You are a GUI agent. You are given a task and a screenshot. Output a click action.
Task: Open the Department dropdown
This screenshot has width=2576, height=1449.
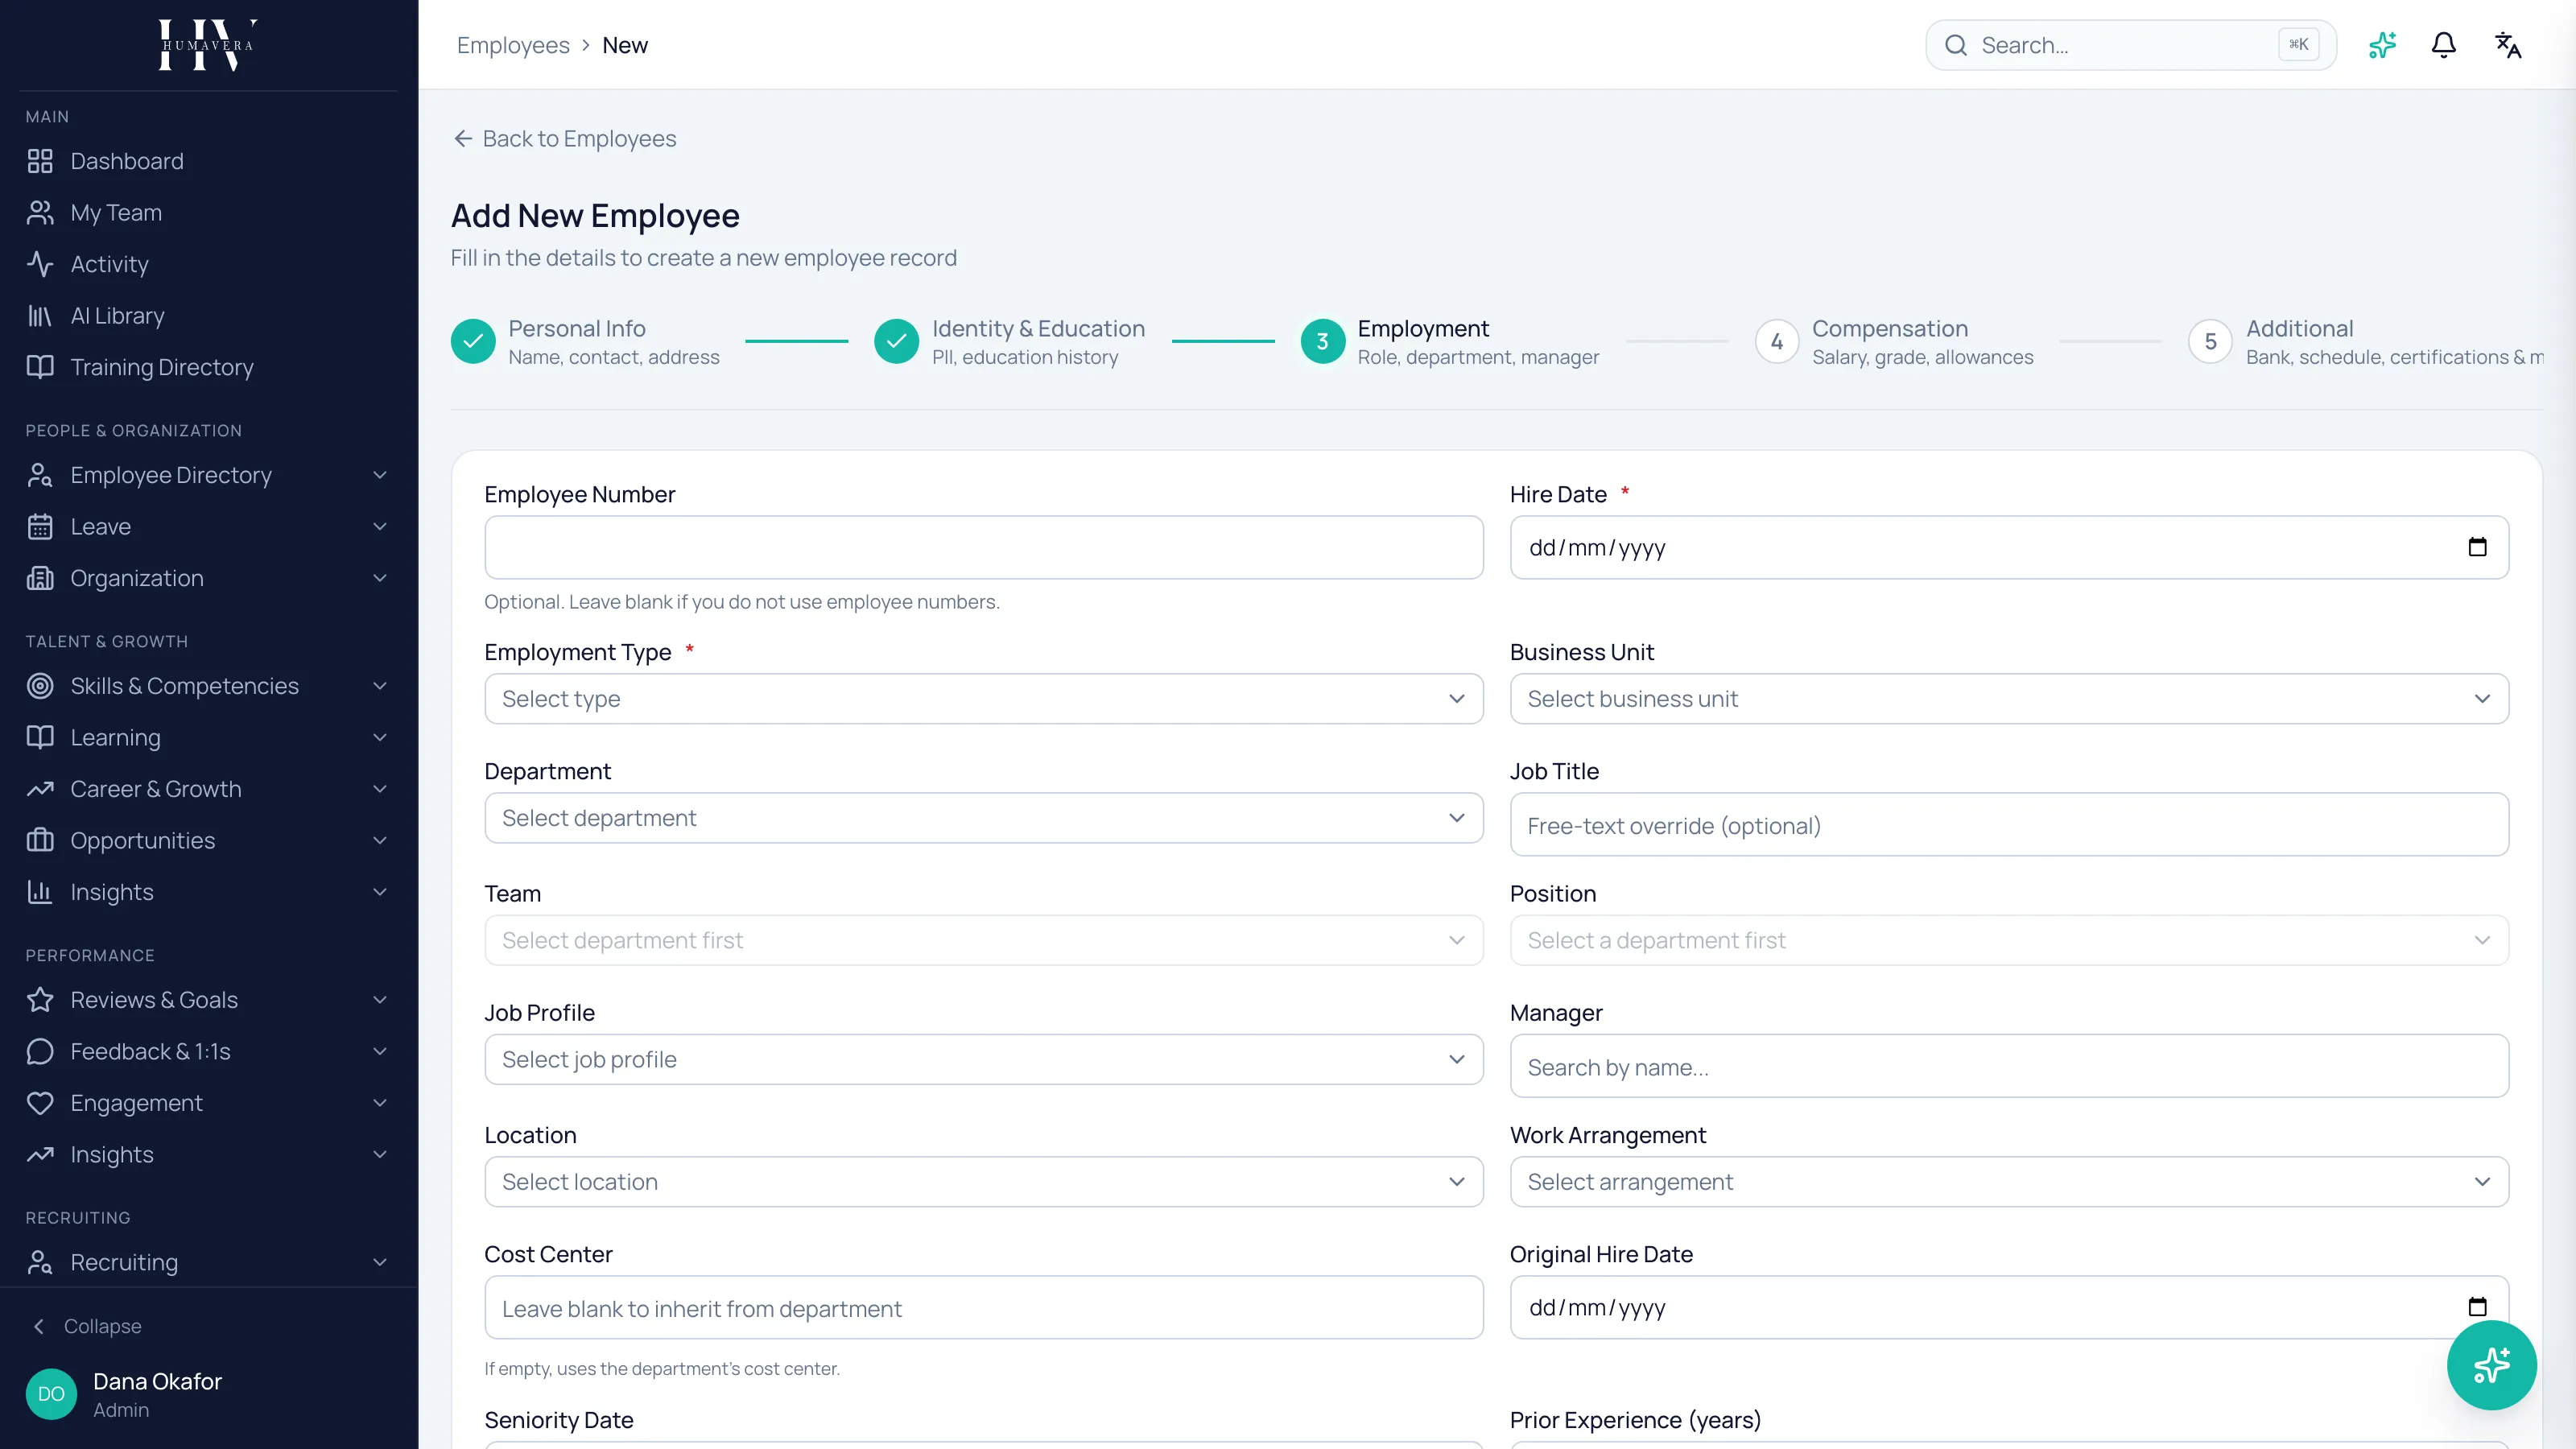click(983, 818)
